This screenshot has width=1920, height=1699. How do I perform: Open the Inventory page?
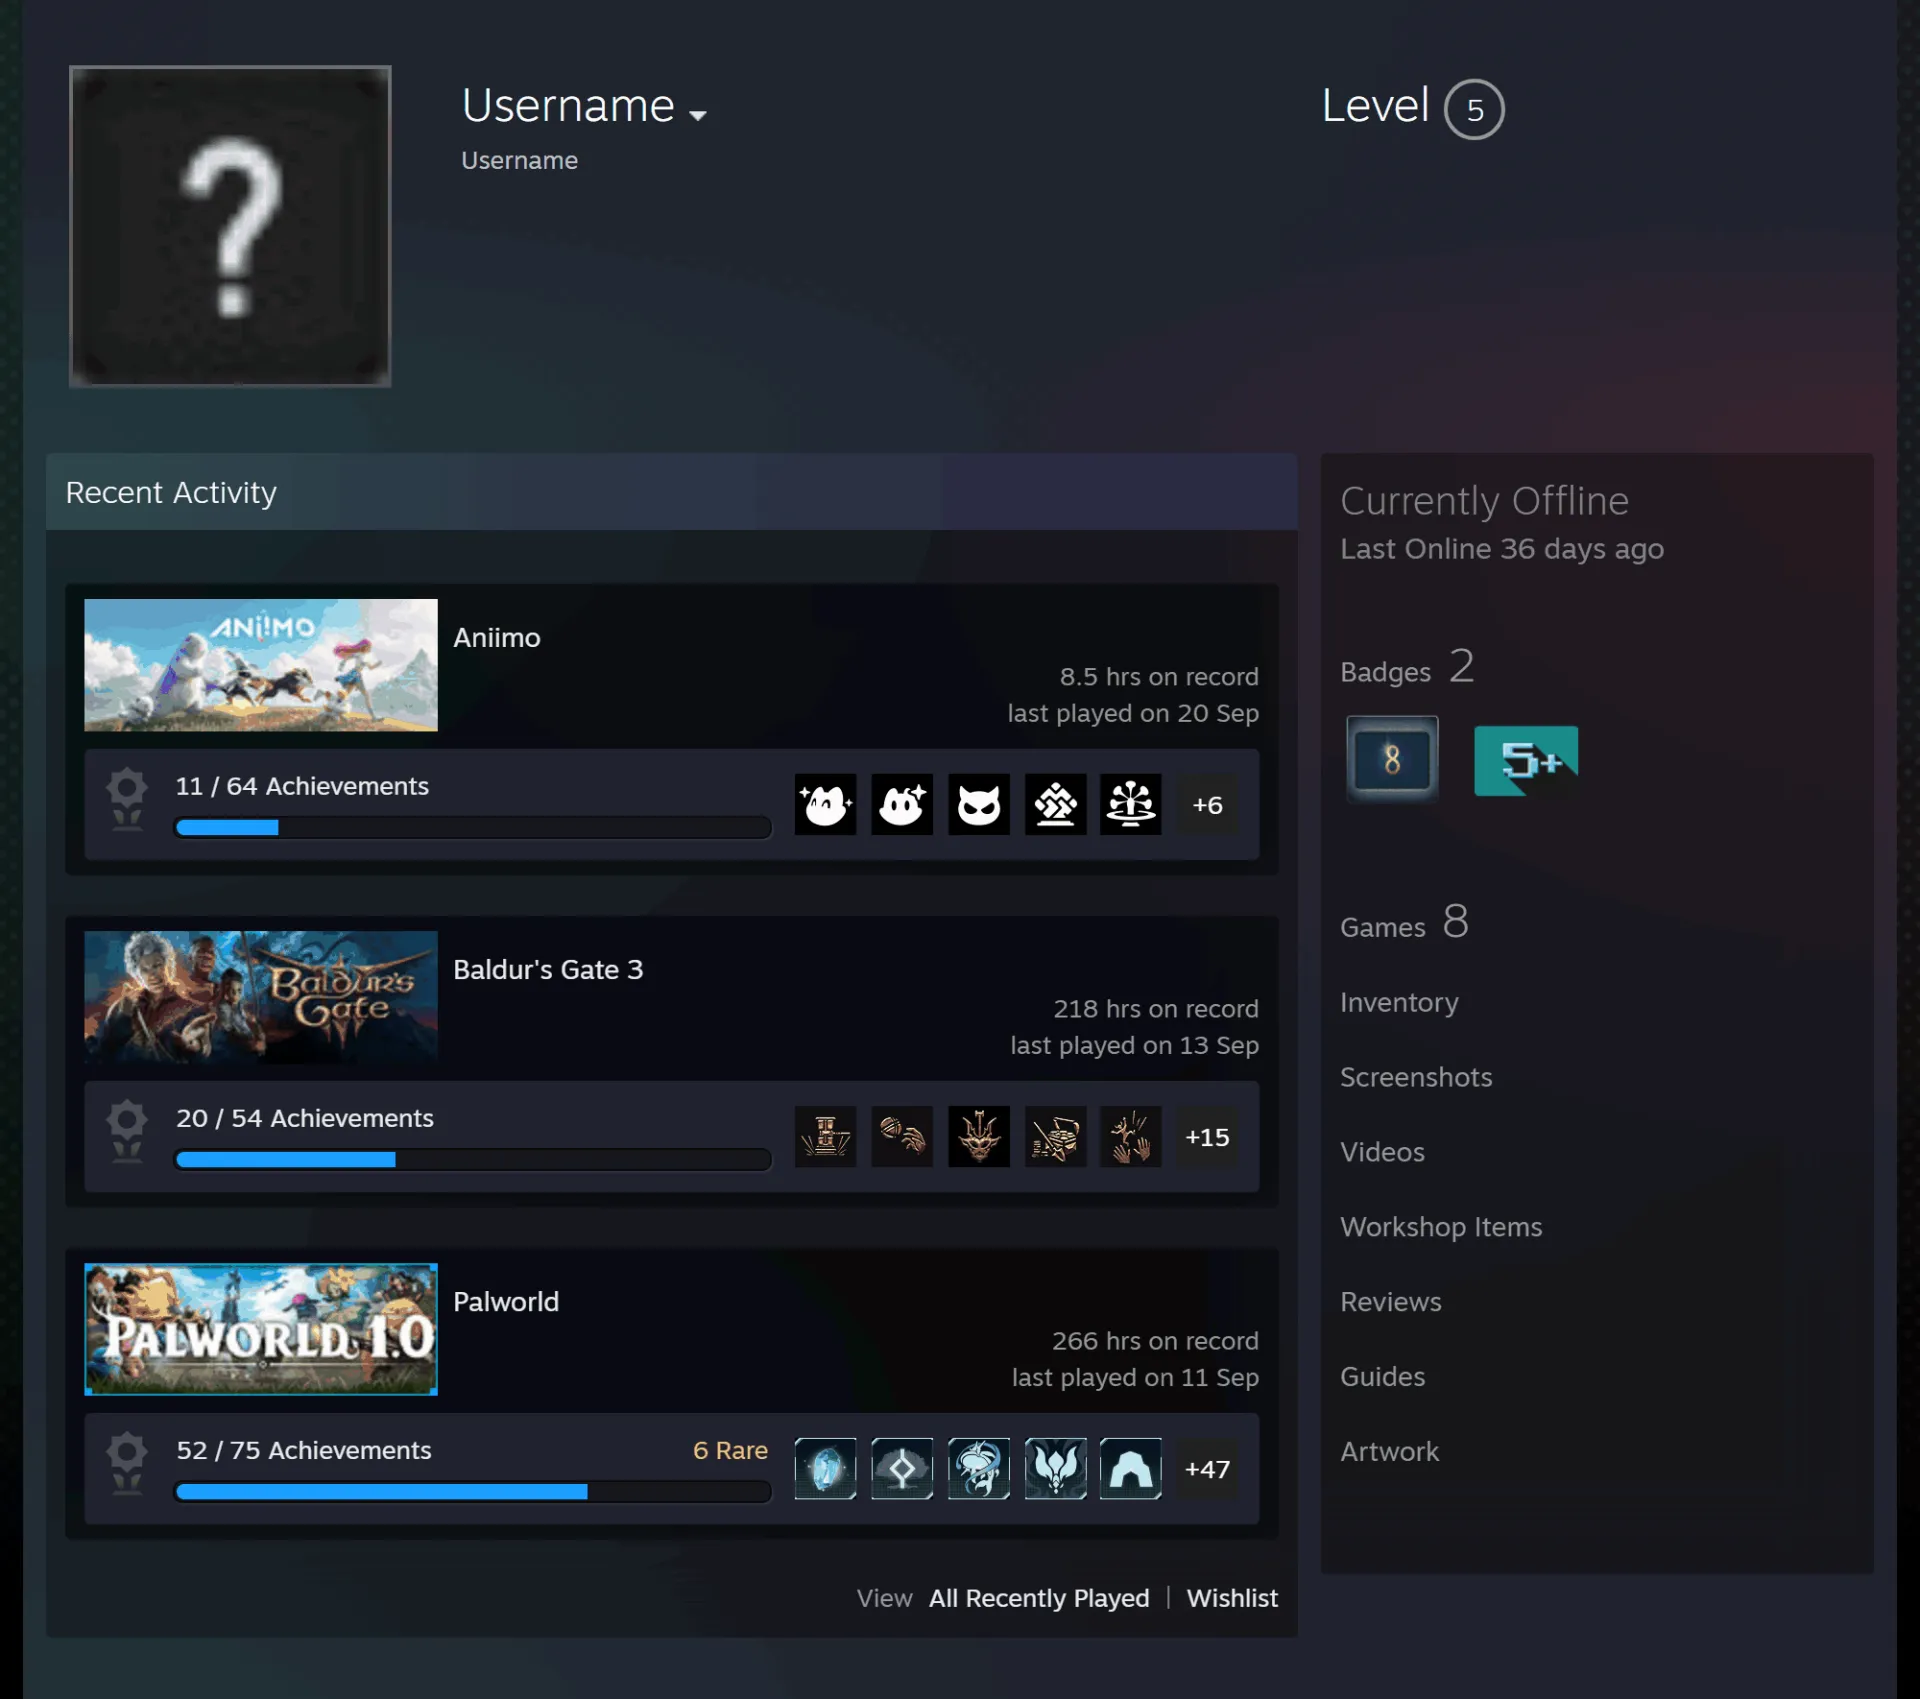1399,1002
